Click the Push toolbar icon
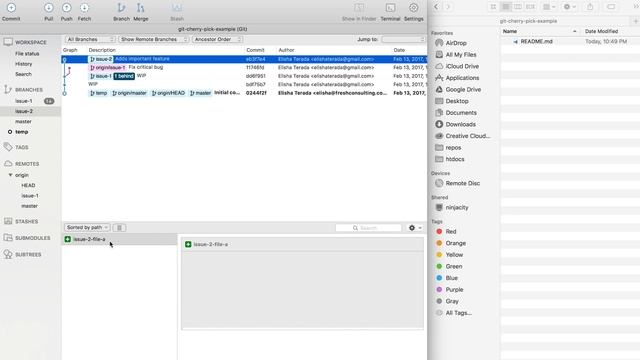Screen dimensions: 640x360 (67, 8)
